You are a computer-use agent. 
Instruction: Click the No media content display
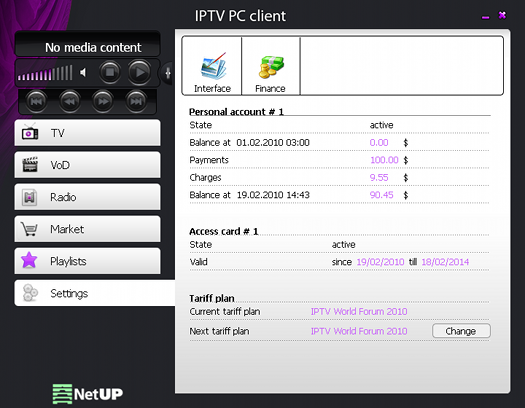pos(87,44)
